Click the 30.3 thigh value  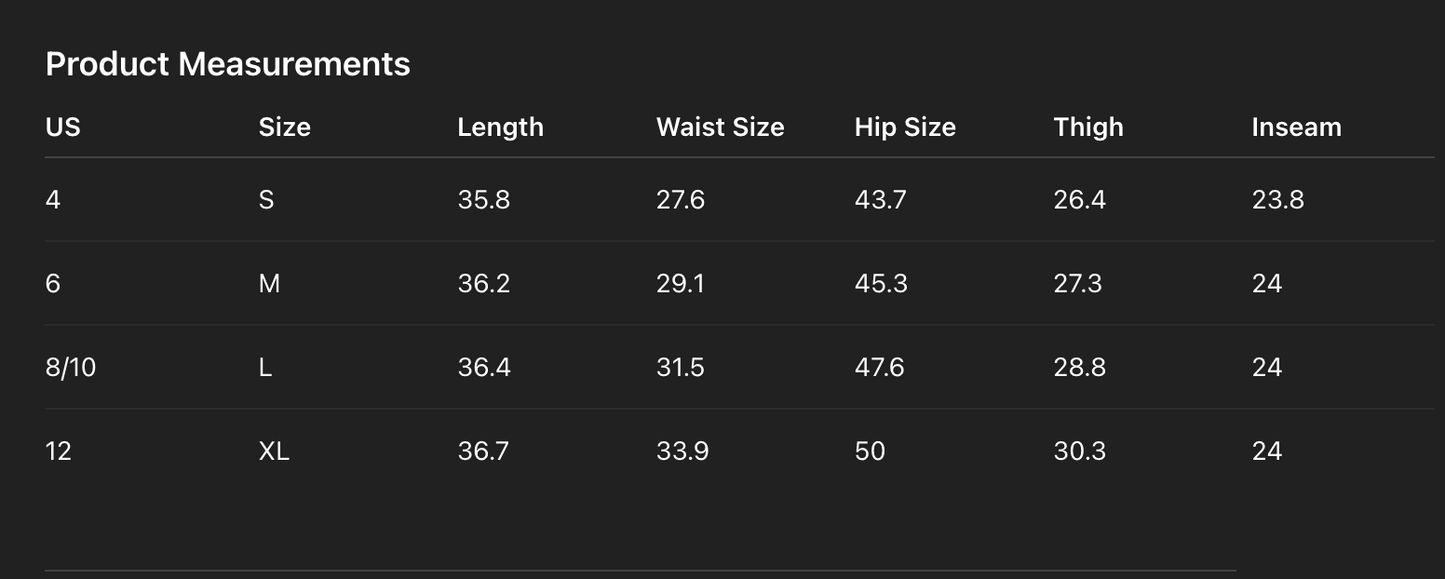tap(1079, 451)
